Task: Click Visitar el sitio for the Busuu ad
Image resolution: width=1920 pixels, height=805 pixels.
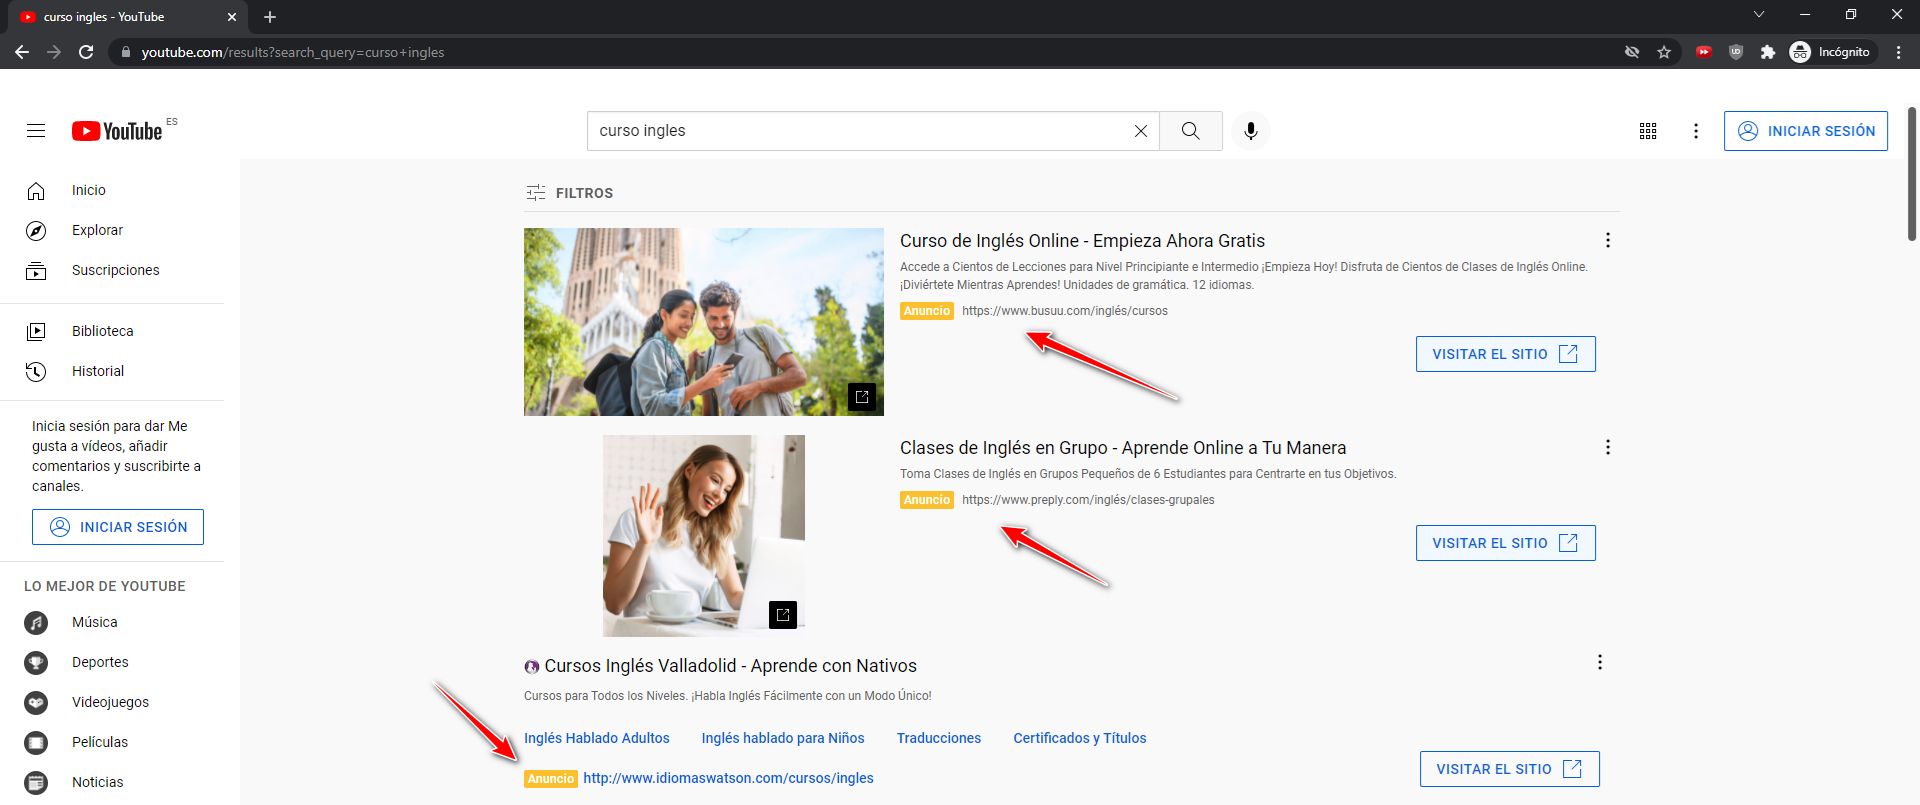Action: [1506, 354]
